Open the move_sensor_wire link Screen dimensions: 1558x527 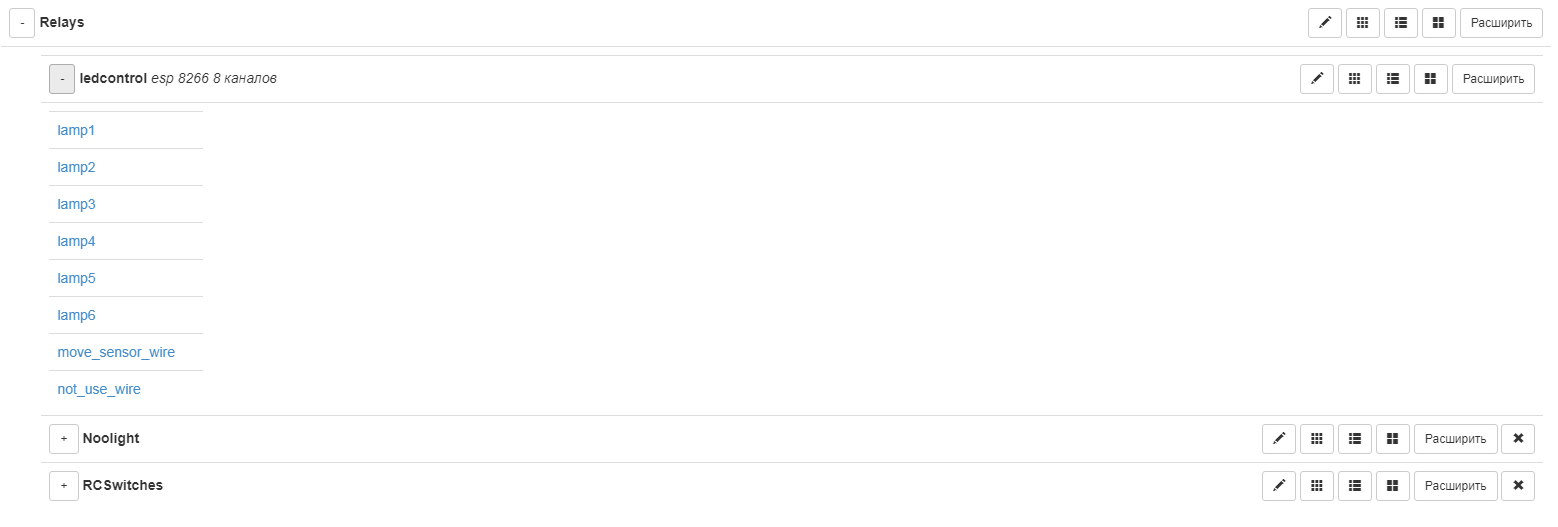click(x=116, y=352)
